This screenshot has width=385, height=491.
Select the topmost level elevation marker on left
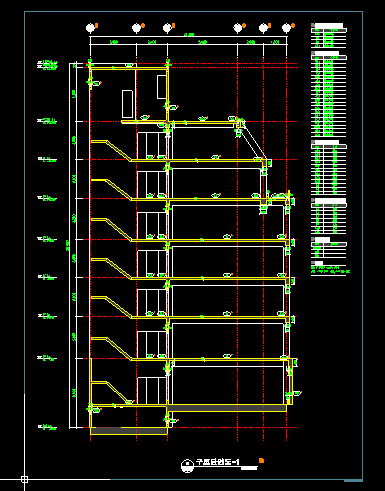point(47,64)
